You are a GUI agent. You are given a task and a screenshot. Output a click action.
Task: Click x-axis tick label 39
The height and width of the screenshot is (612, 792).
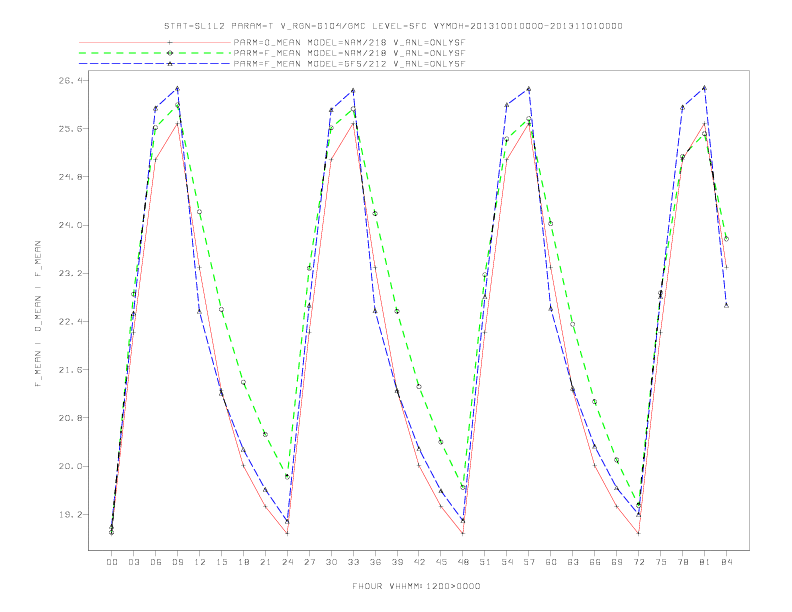[397, 562]
